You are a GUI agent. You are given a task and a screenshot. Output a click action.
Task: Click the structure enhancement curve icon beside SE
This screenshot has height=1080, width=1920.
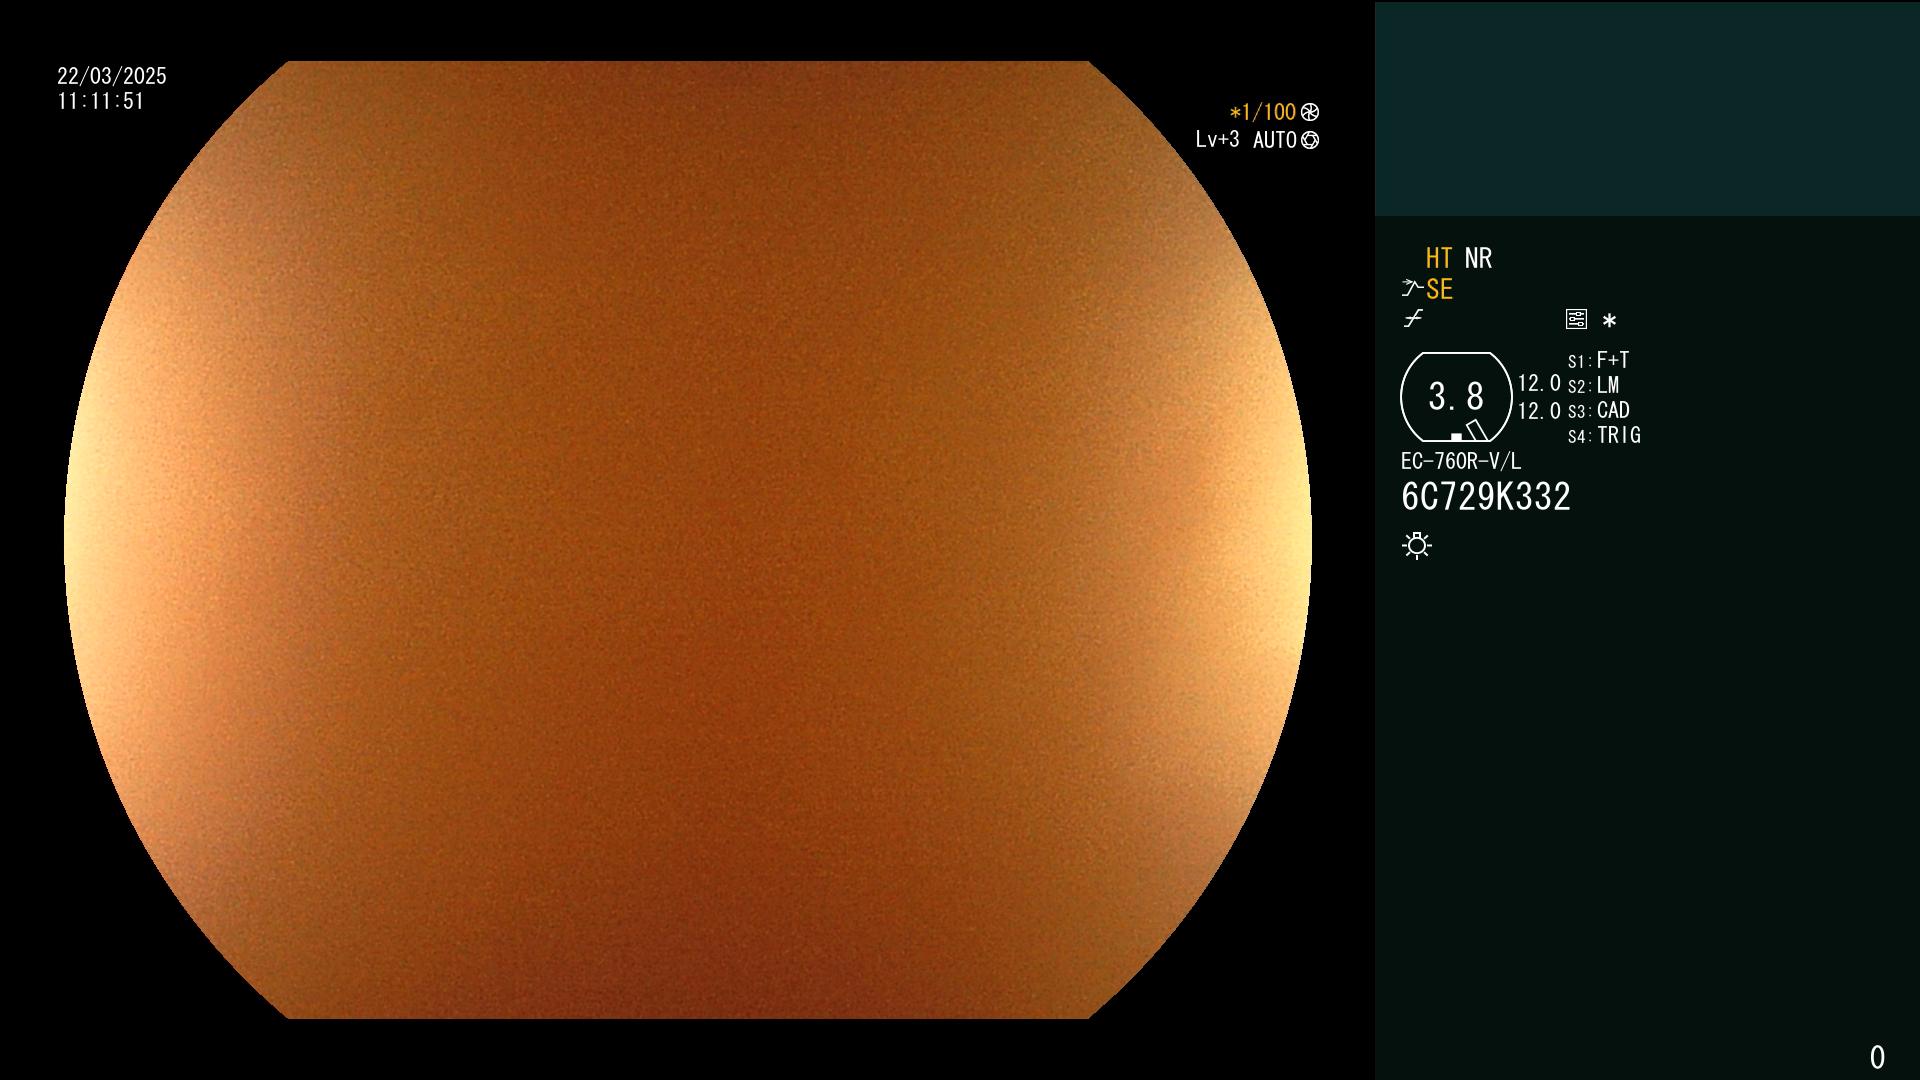pos(1412,288)
